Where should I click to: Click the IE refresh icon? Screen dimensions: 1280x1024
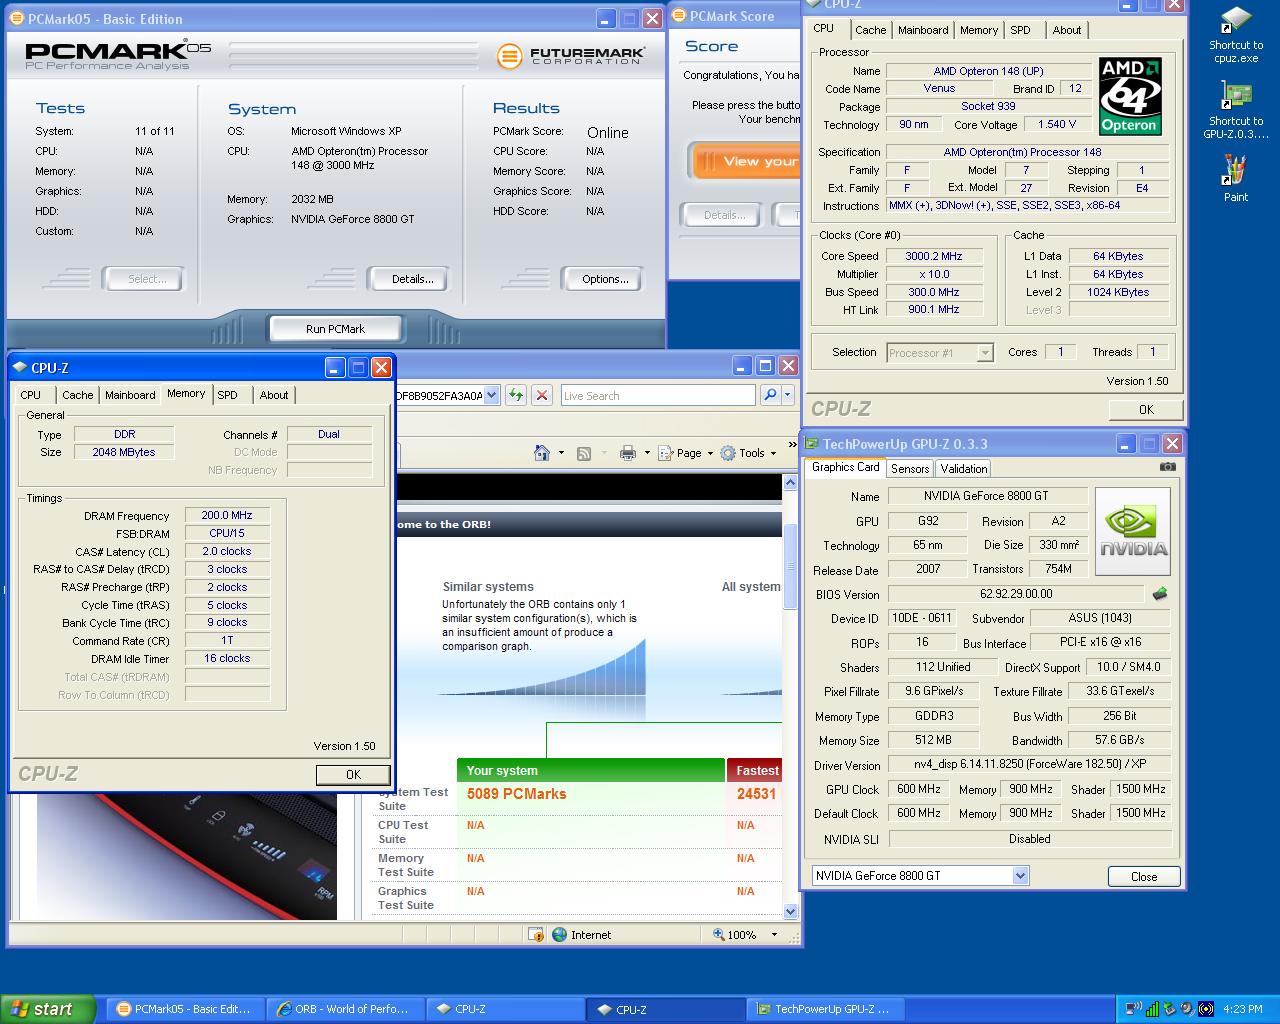point(516,395)
